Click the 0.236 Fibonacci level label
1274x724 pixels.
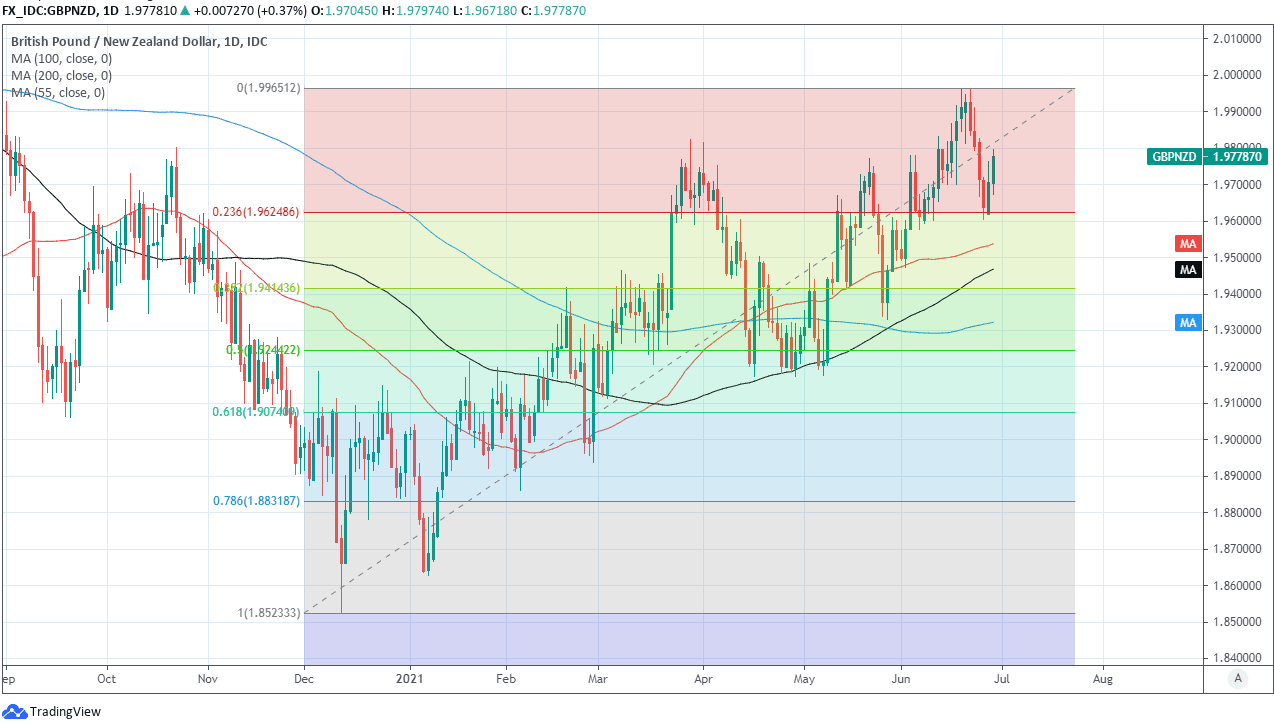click(256, 213)
